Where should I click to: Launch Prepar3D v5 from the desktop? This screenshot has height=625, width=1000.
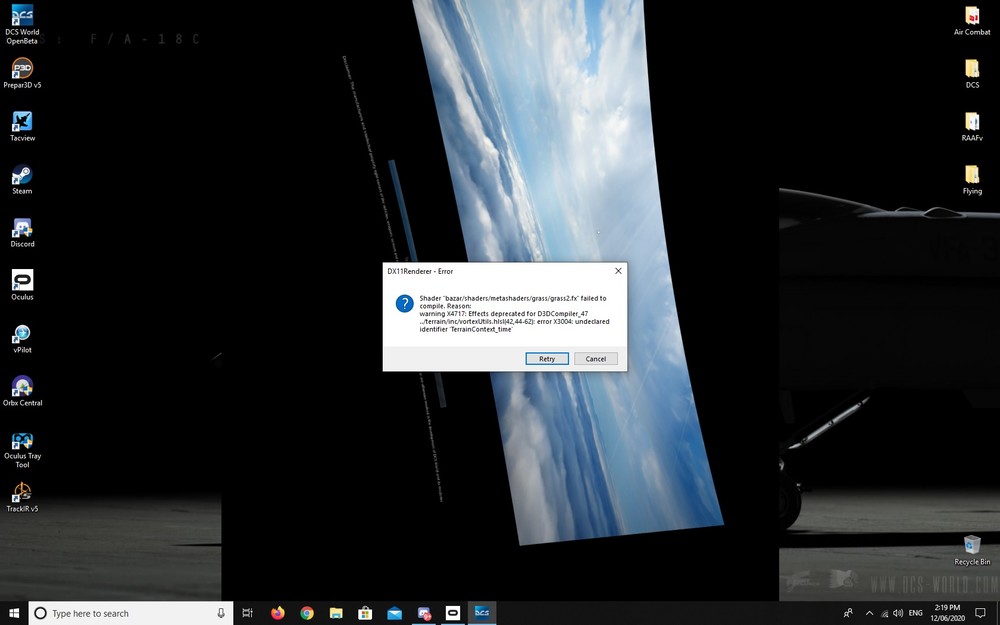click(21, 70)
